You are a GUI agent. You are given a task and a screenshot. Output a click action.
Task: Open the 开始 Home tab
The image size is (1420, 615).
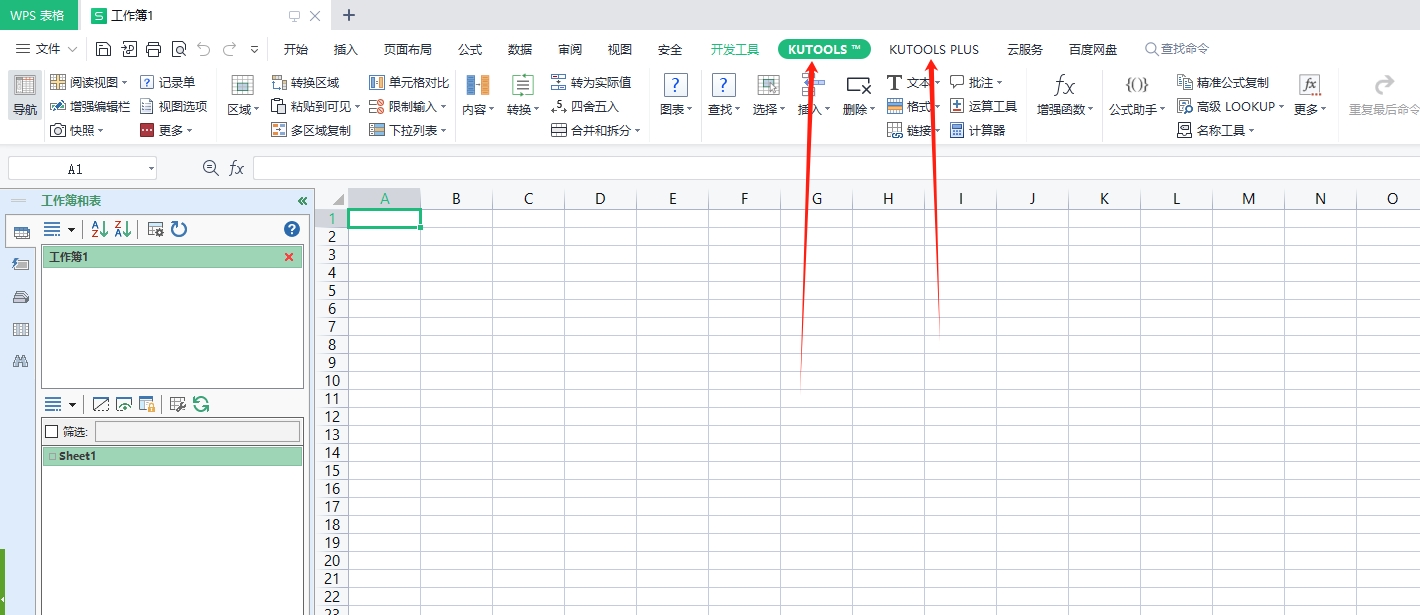click(296, 49)
